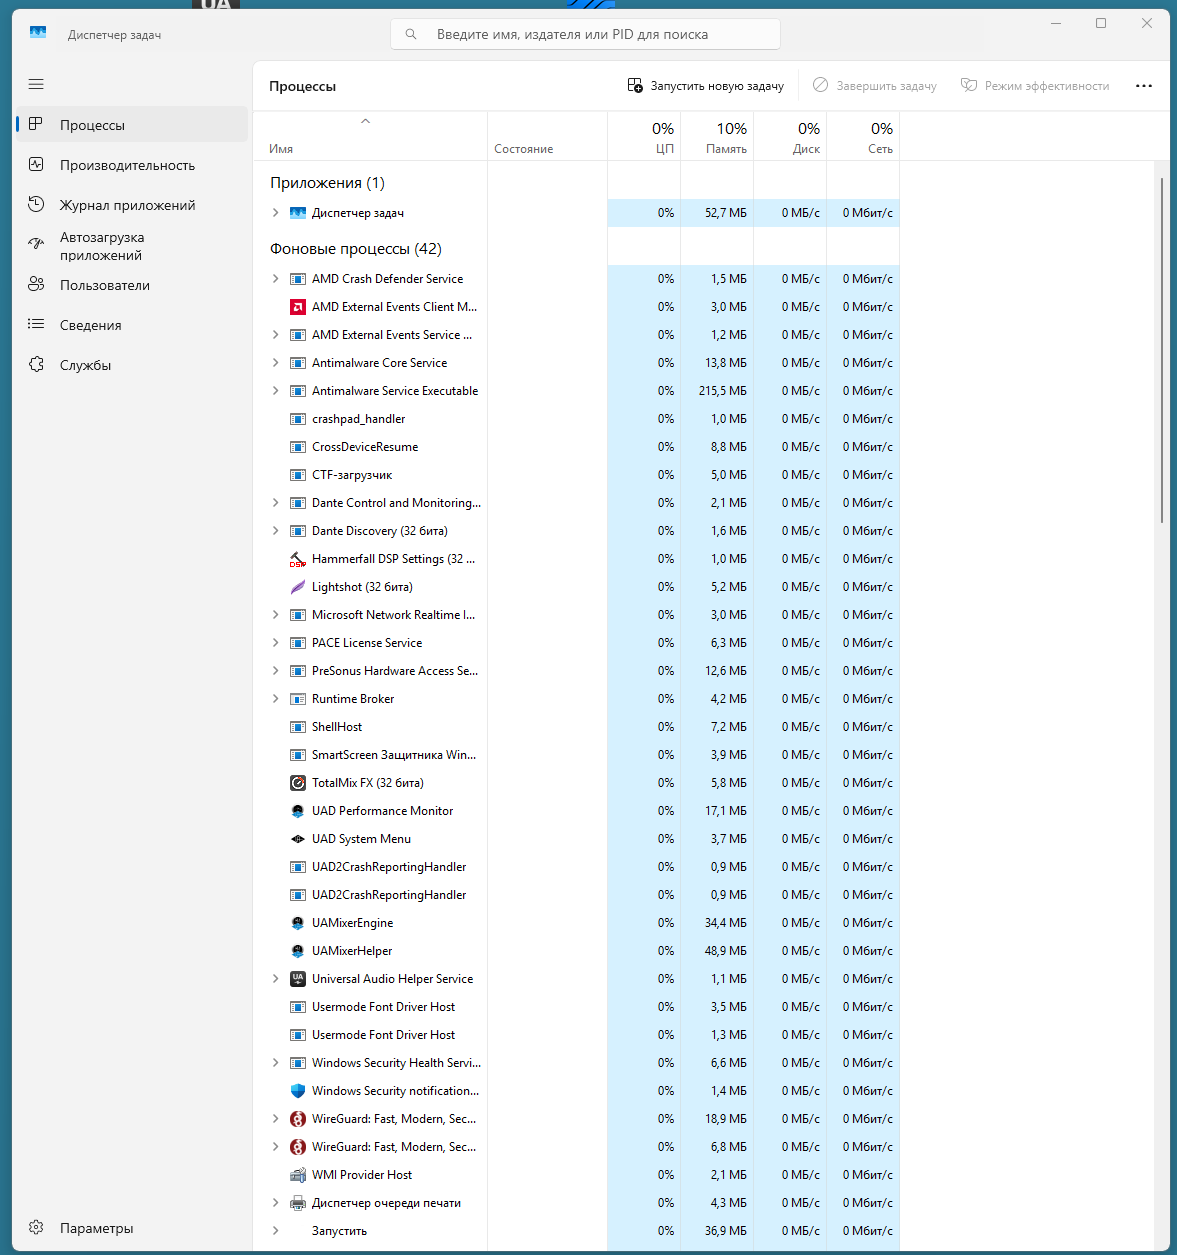Go to Автозагрузка приложений page
This screenshot has height=1255, width=1177.
click(132, 246)
